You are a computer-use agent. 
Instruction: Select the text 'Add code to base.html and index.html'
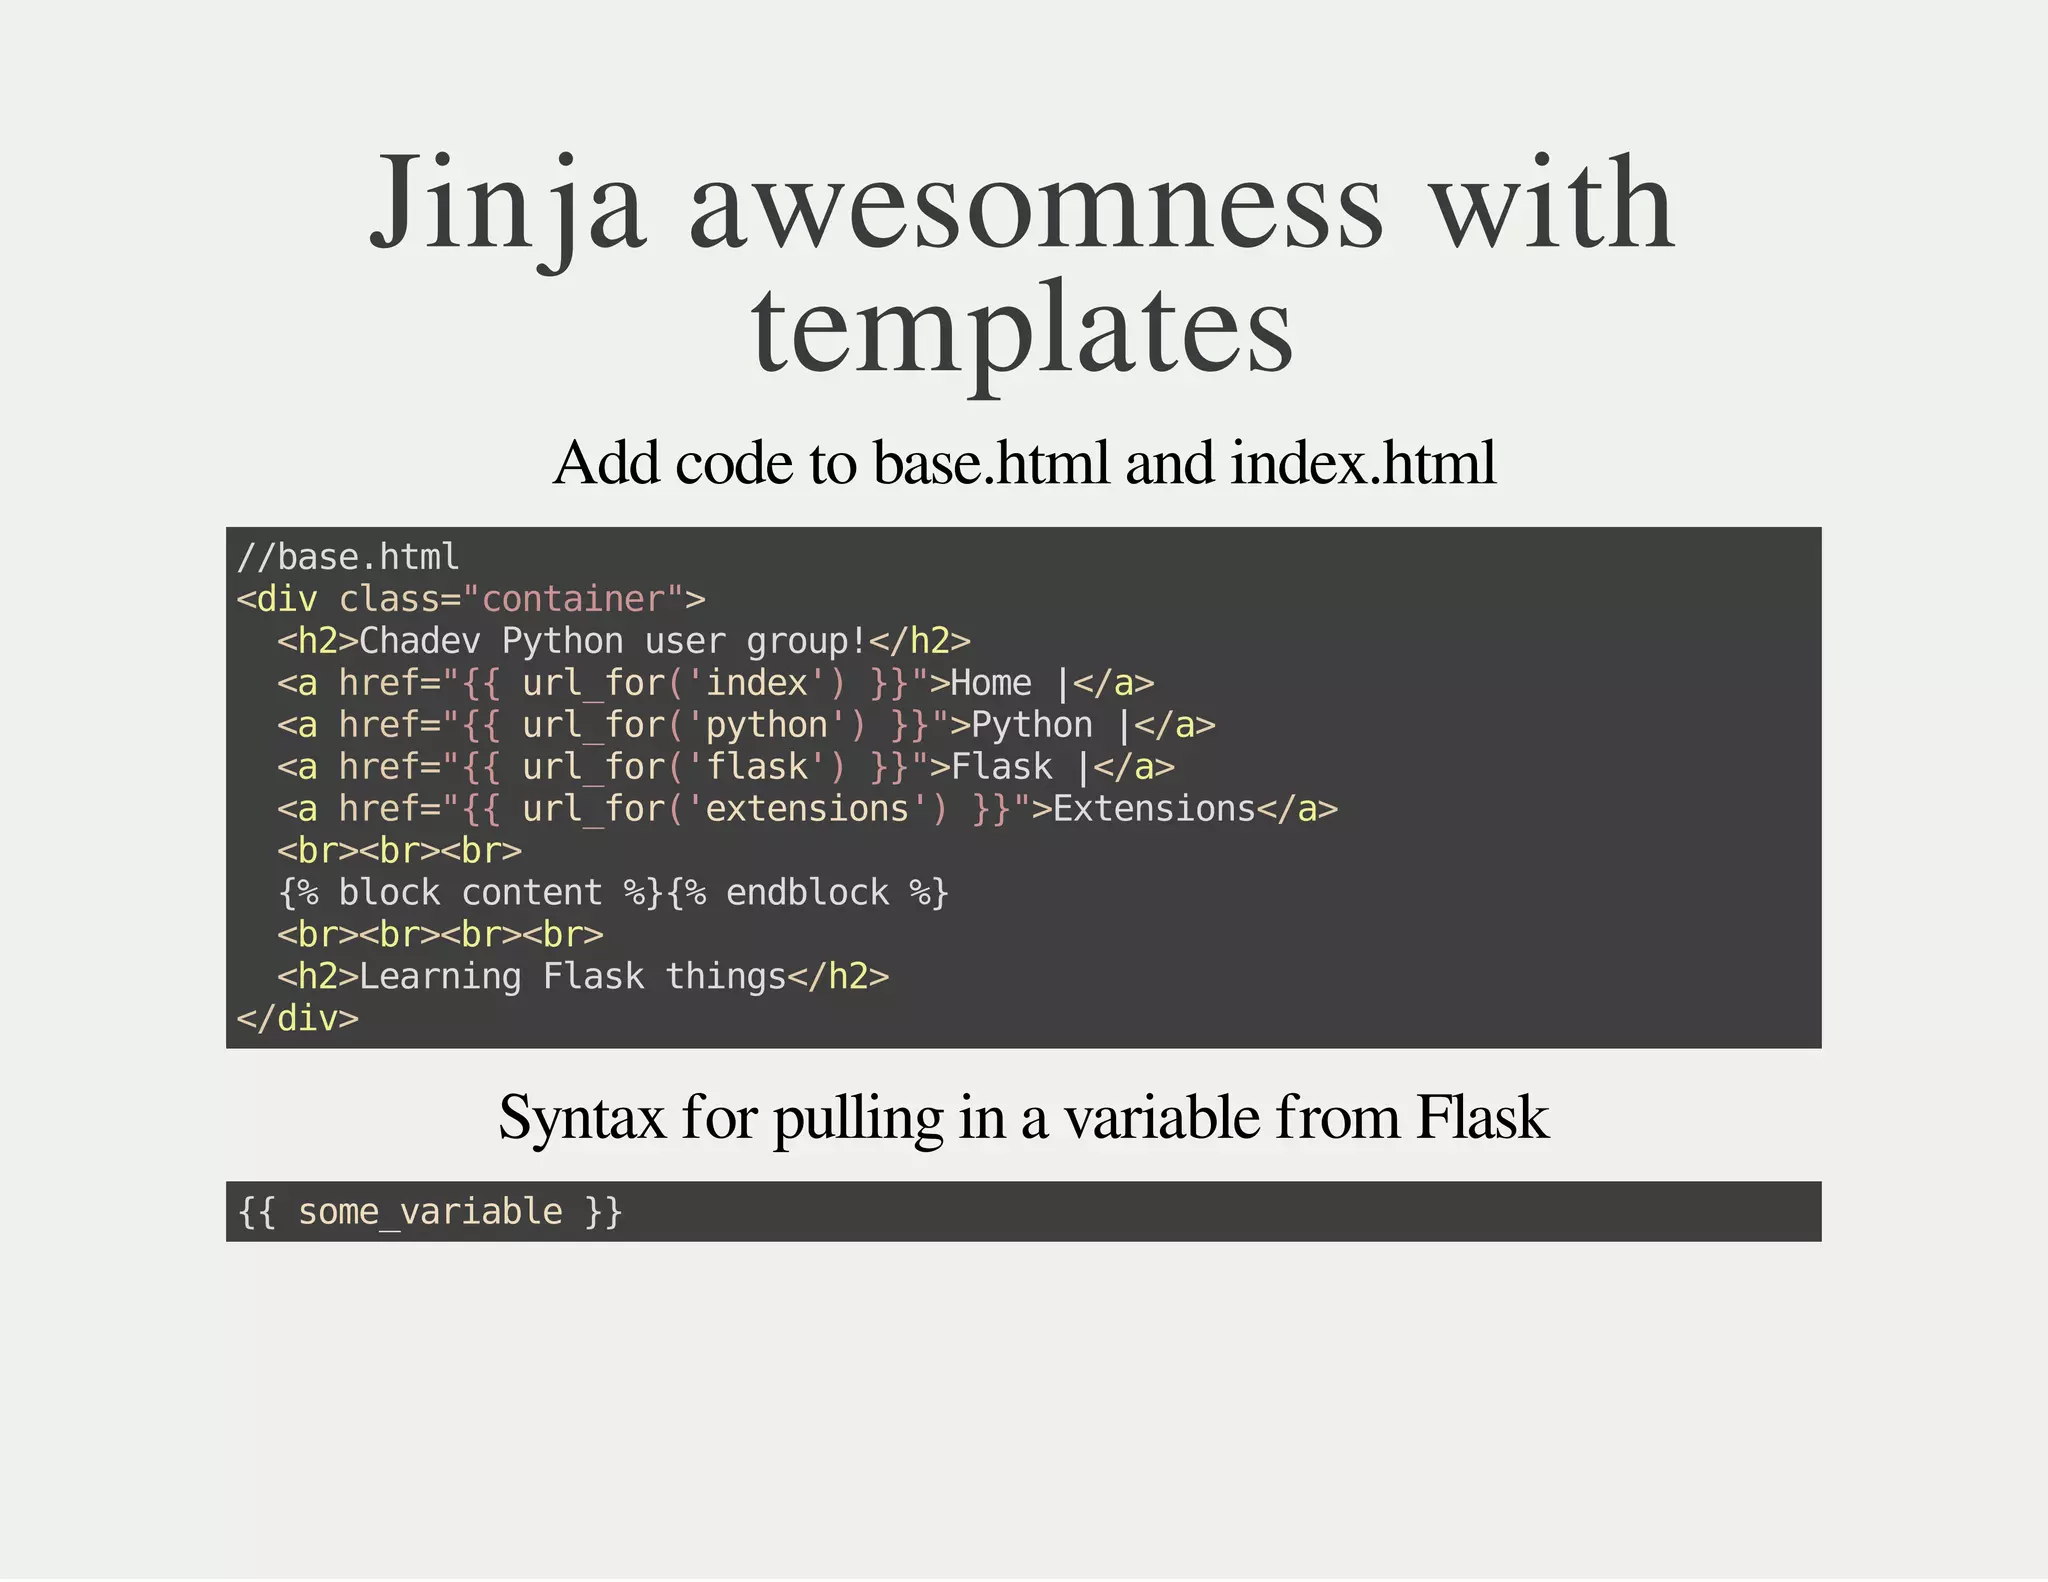tap(1024, 463)
